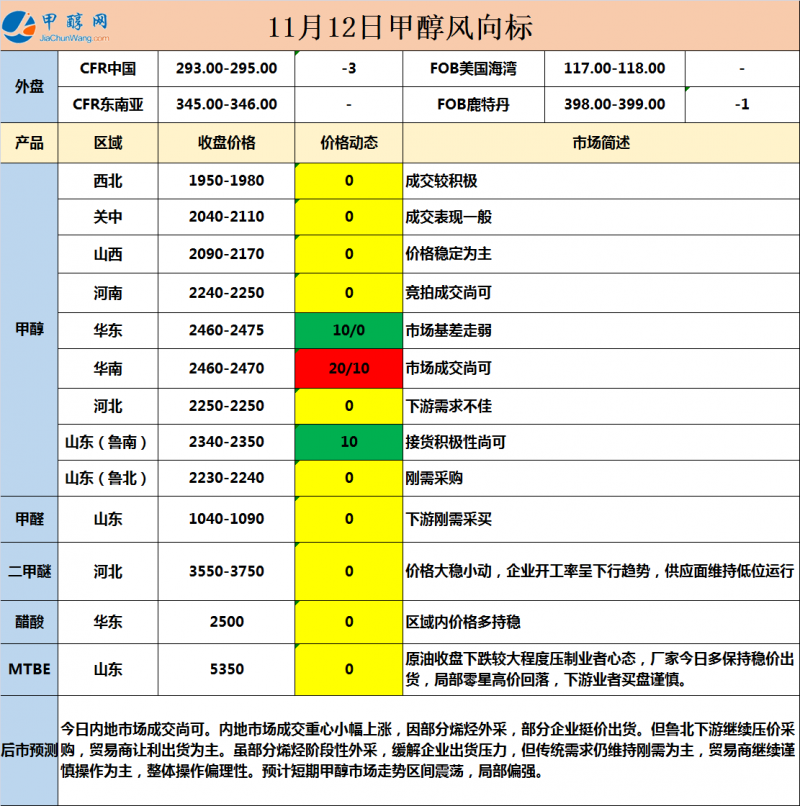This screenshot has height=806, width=800.
Task: Click the MTBE price "5350"
Action: point(226,669)
